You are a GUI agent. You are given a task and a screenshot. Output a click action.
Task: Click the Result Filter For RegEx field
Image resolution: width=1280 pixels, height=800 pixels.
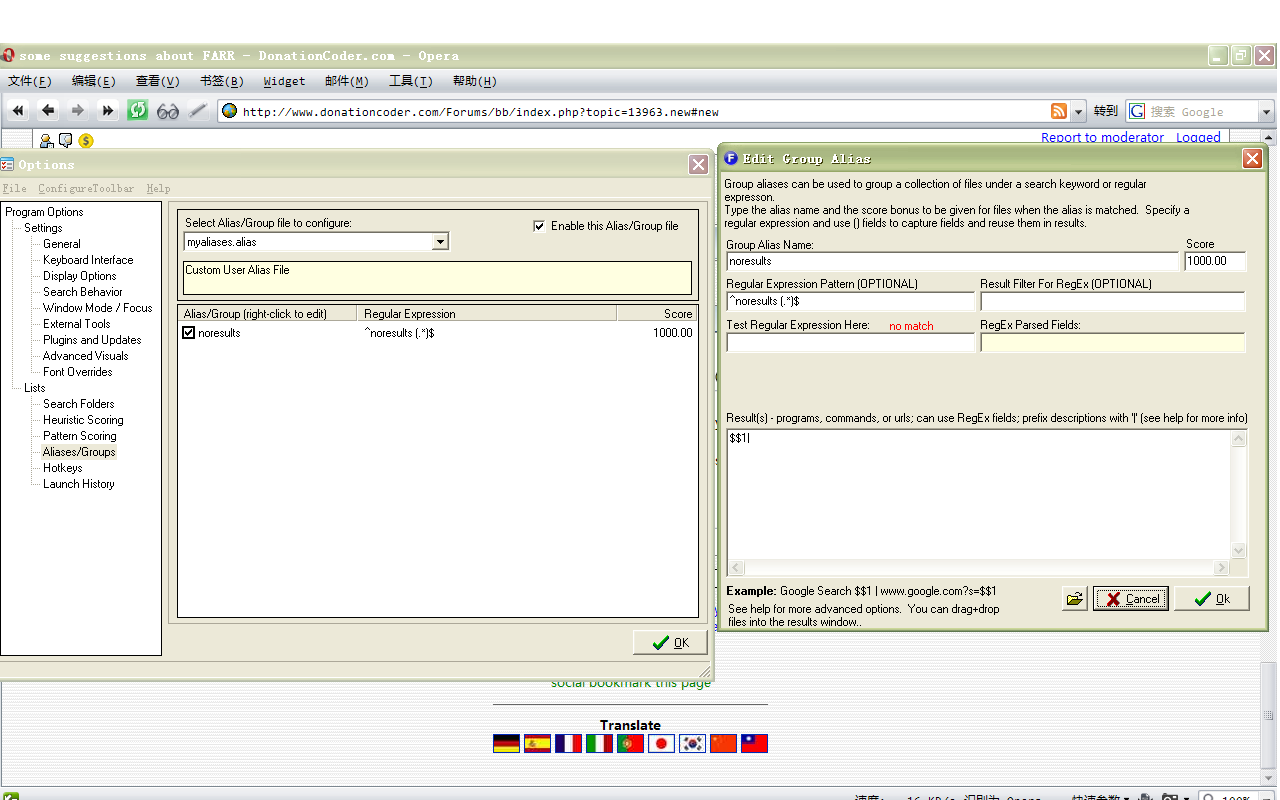point(1113,301)
